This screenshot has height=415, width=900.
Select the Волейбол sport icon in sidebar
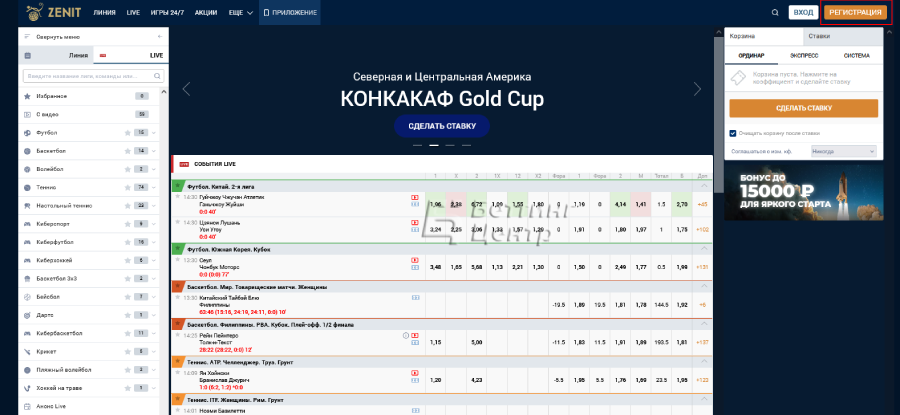point(27,169)
